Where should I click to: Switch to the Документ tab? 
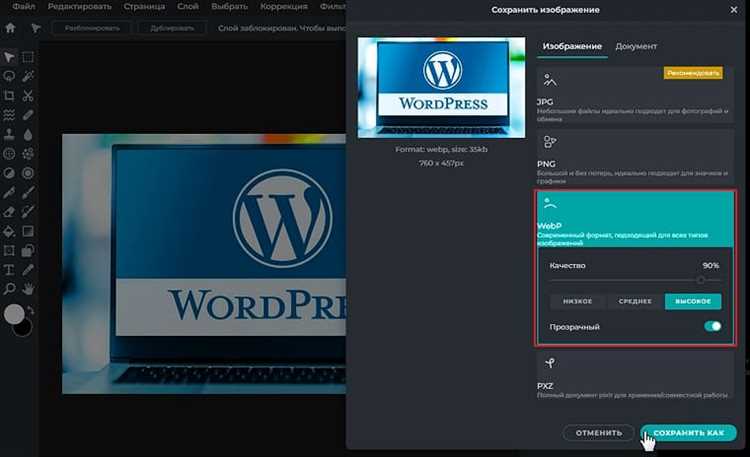point(636,46)
